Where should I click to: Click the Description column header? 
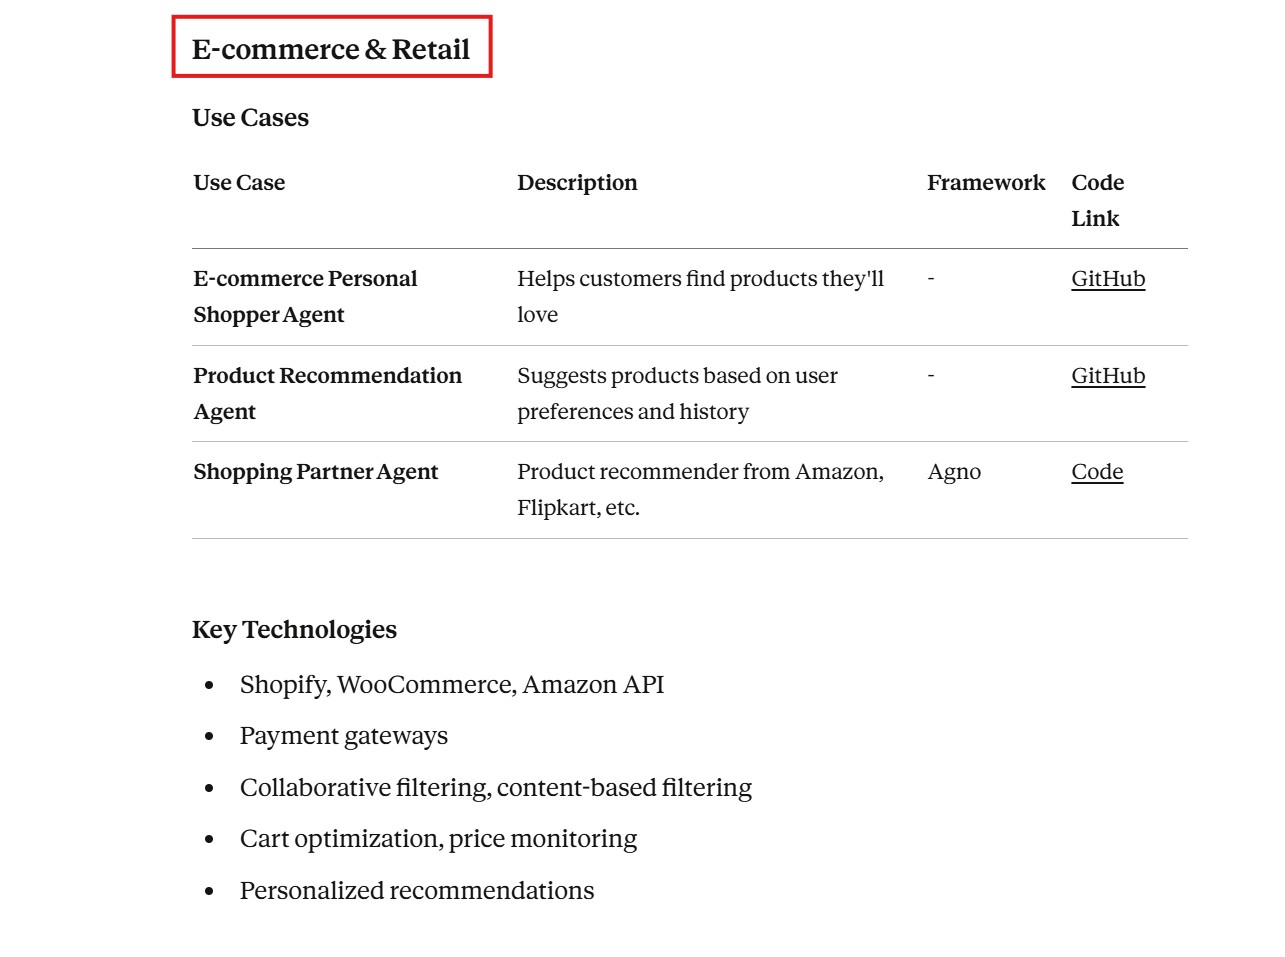pos(576,183)
